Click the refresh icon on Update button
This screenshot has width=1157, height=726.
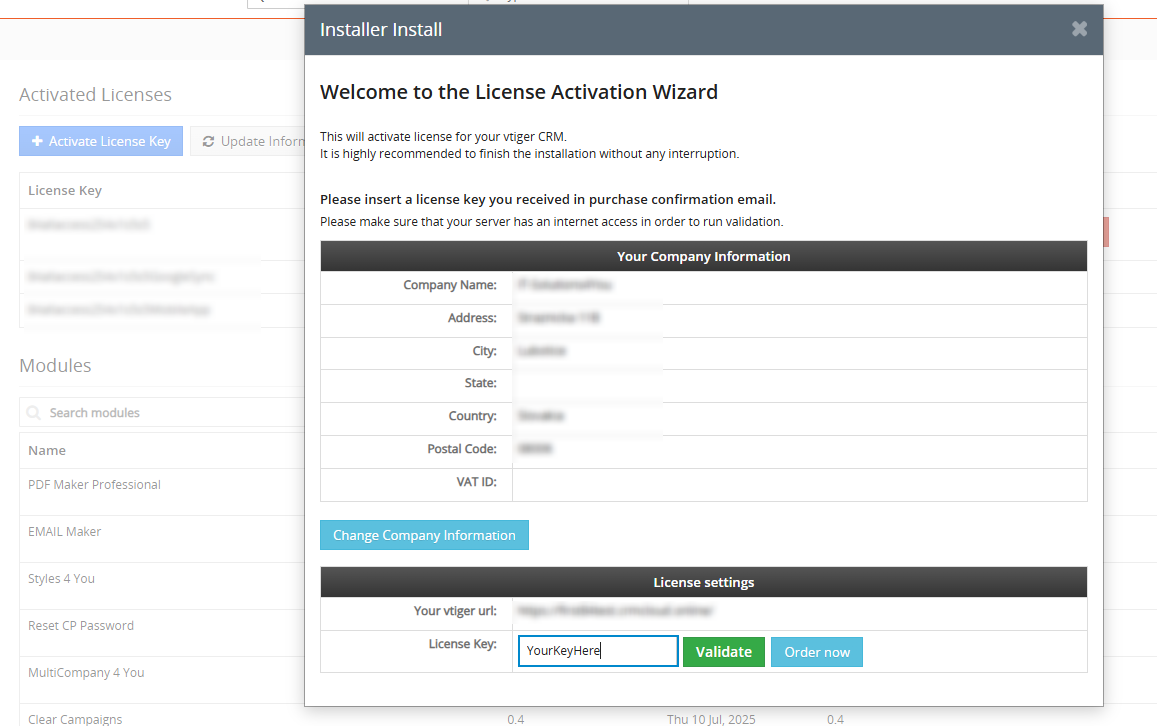click(x=208, y=141)
